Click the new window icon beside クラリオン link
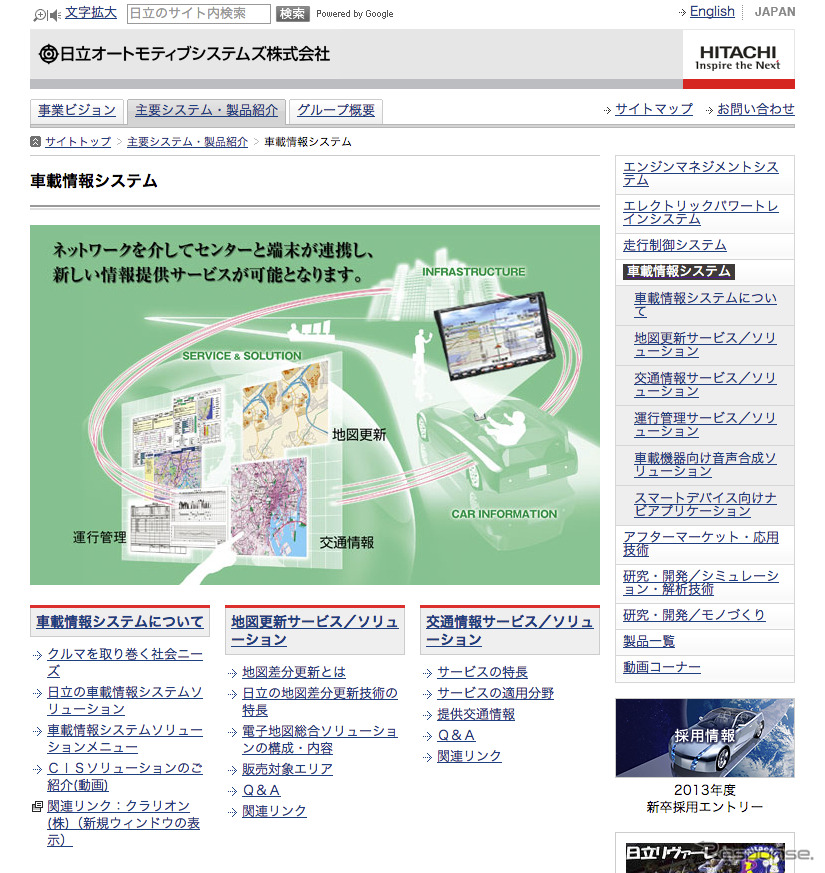 (37, 806)
